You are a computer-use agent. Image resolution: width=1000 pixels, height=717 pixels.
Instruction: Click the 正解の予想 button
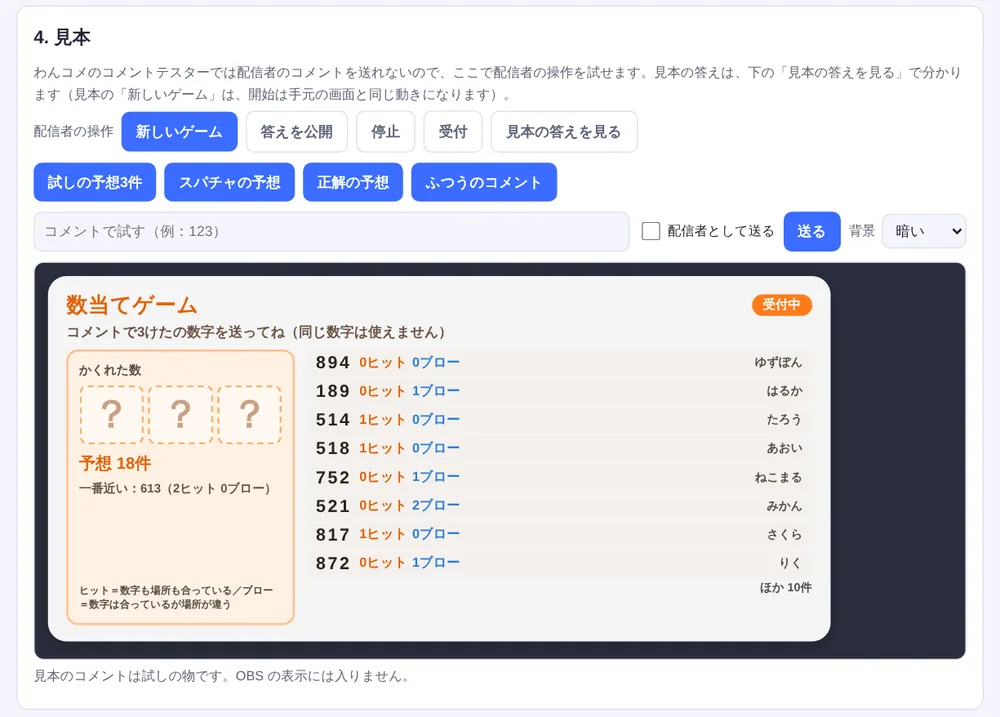(353, 182)
